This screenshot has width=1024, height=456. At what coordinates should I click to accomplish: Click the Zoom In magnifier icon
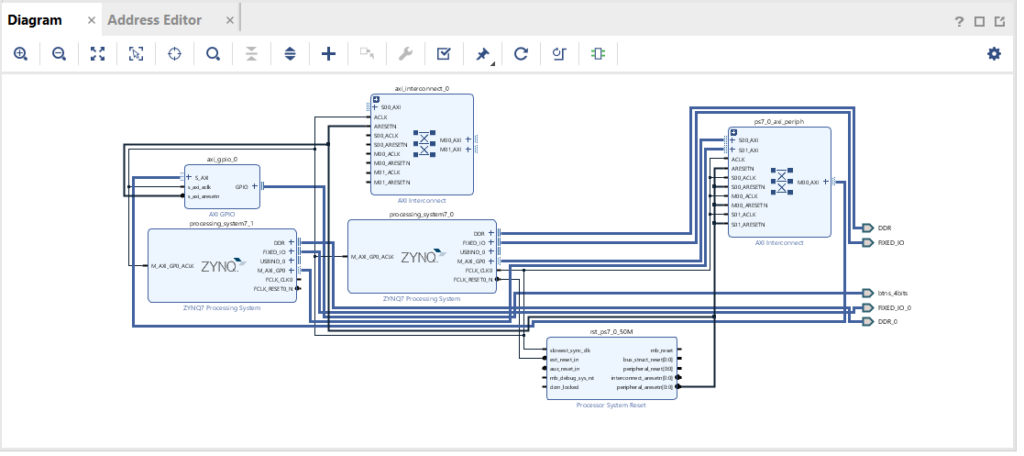20,54
